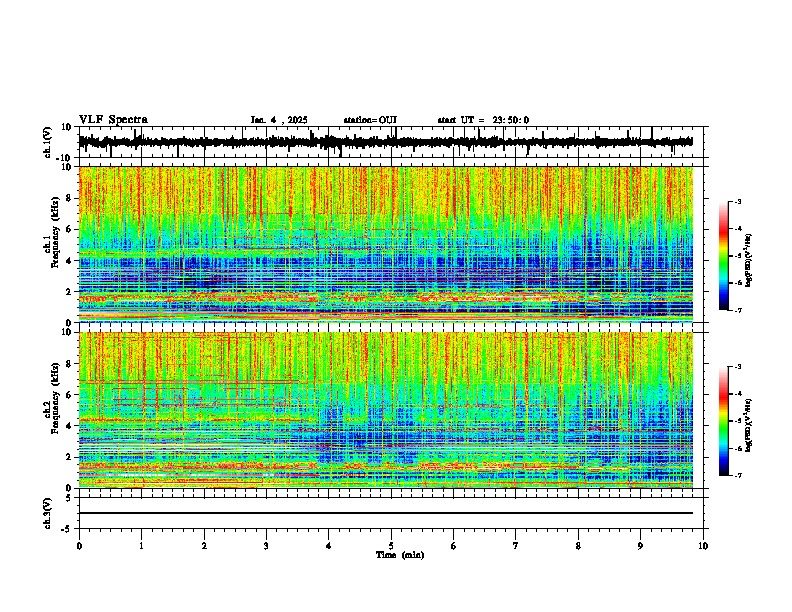Screen dimensions: 792x612
Task: Click time axis tick label "1"
Action: pyautogui.click(x=141, y=546)
